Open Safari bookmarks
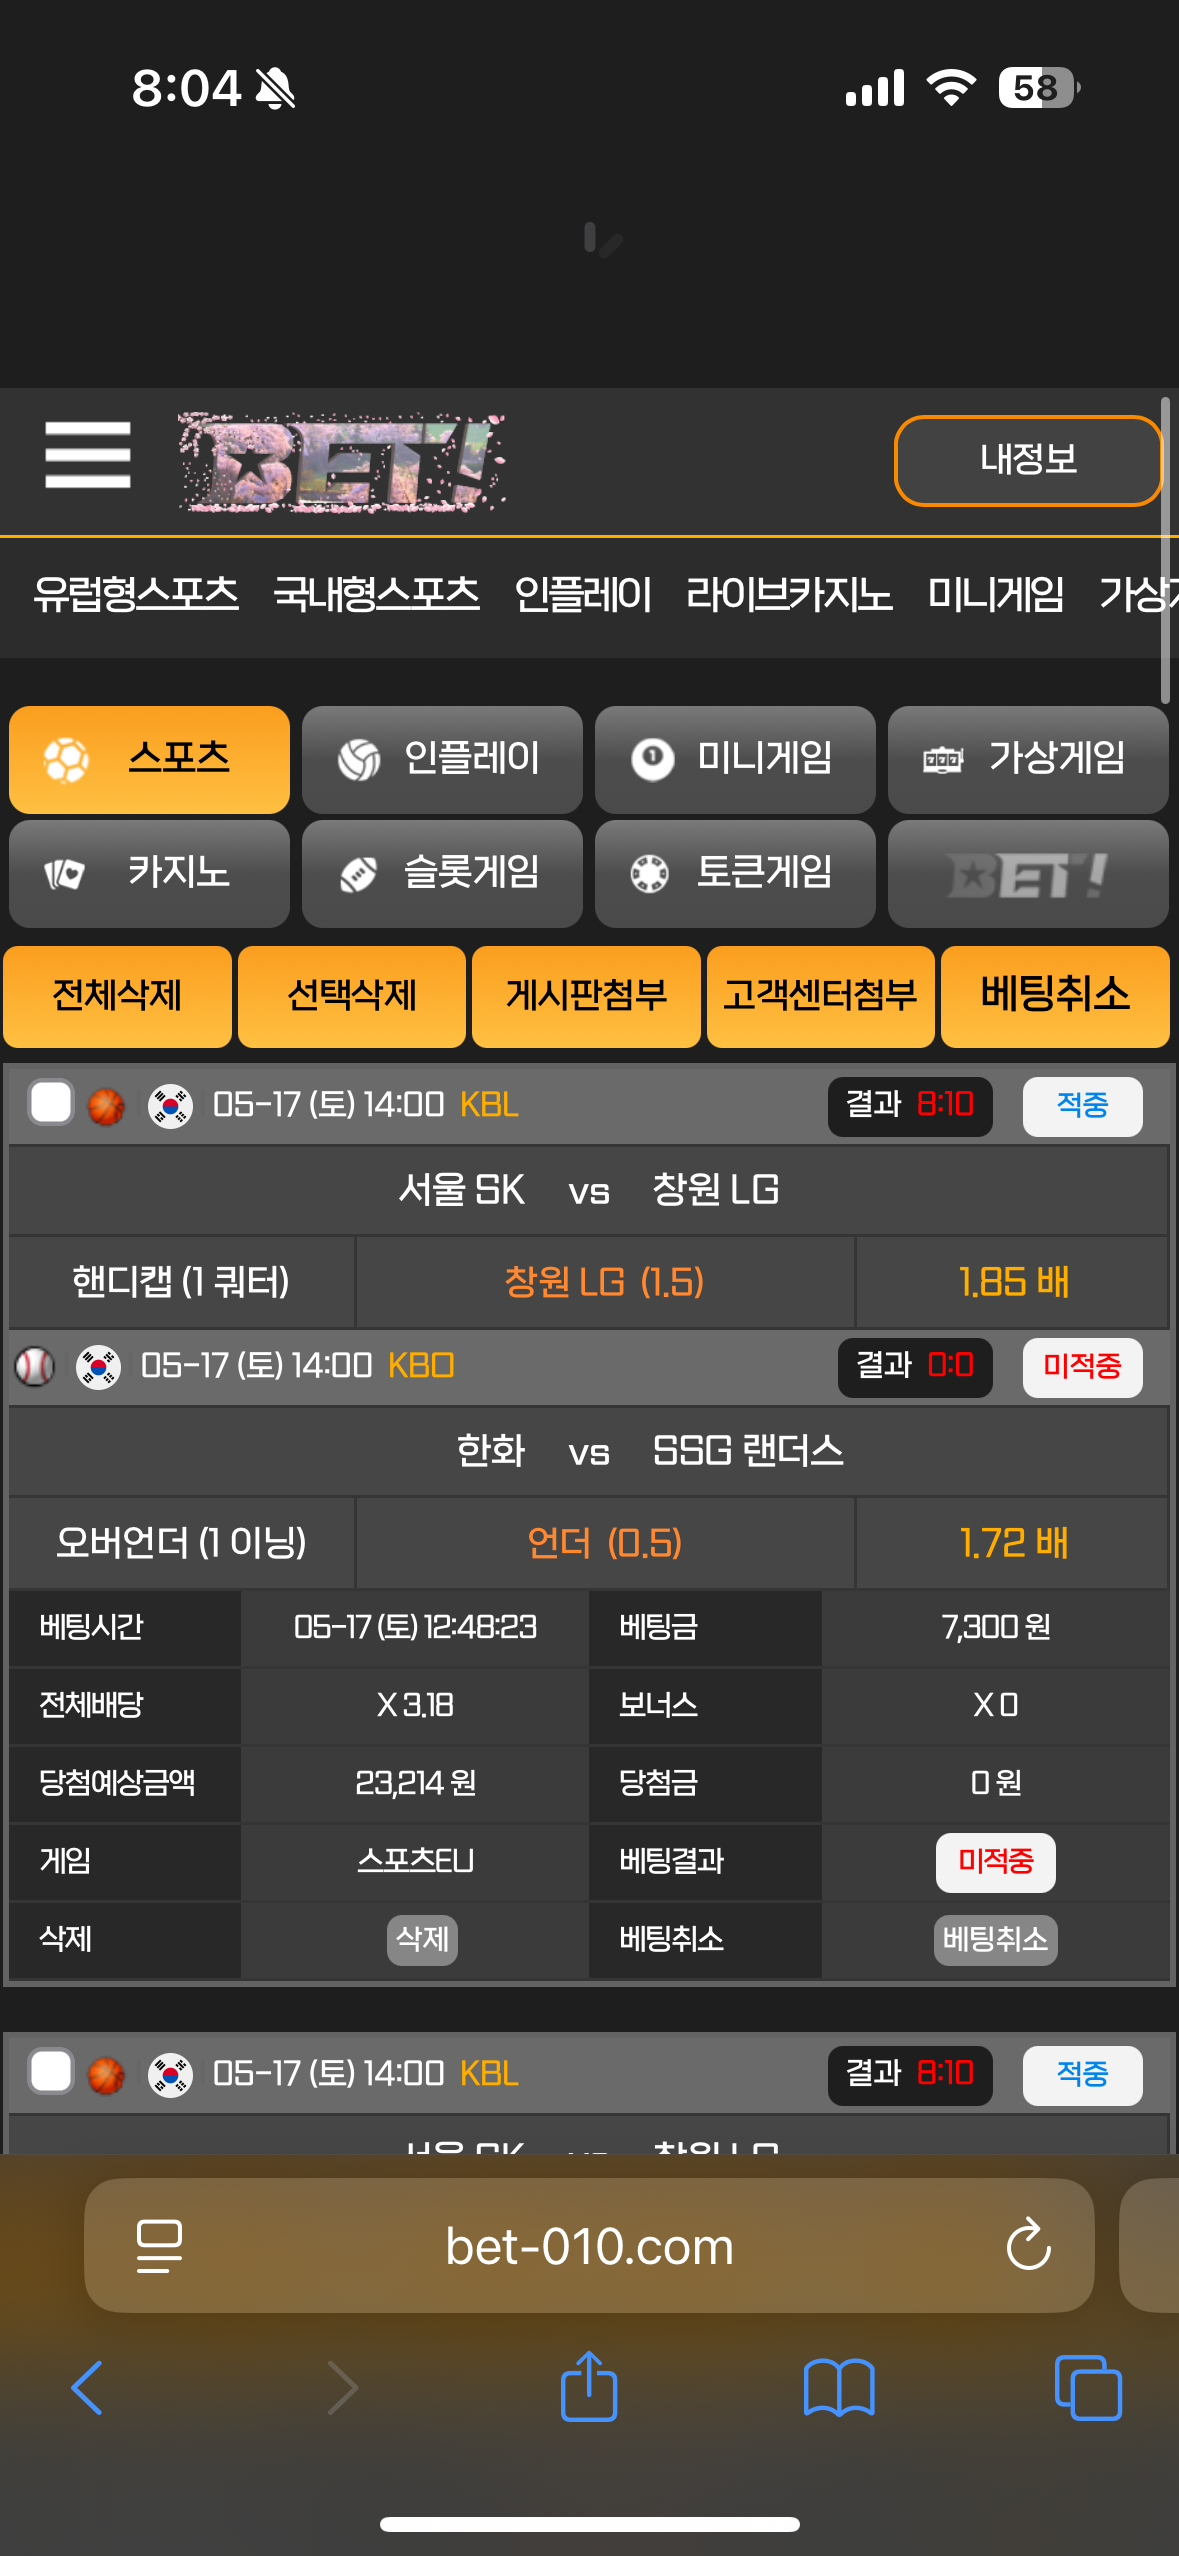 [839, 2388]
